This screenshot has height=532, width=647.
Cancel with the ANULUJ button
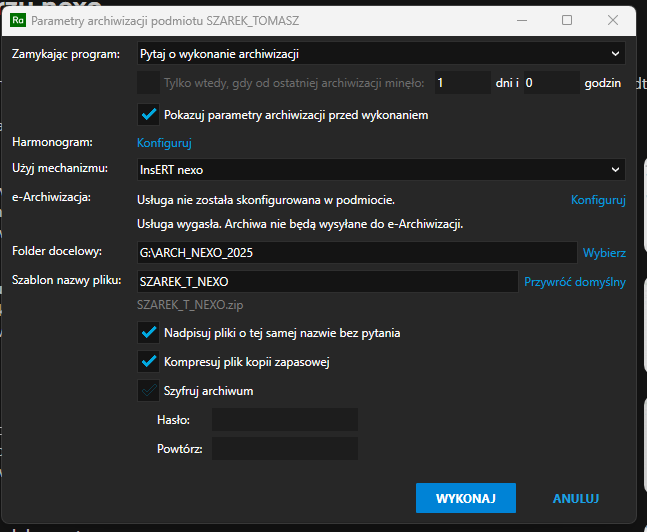576,498
